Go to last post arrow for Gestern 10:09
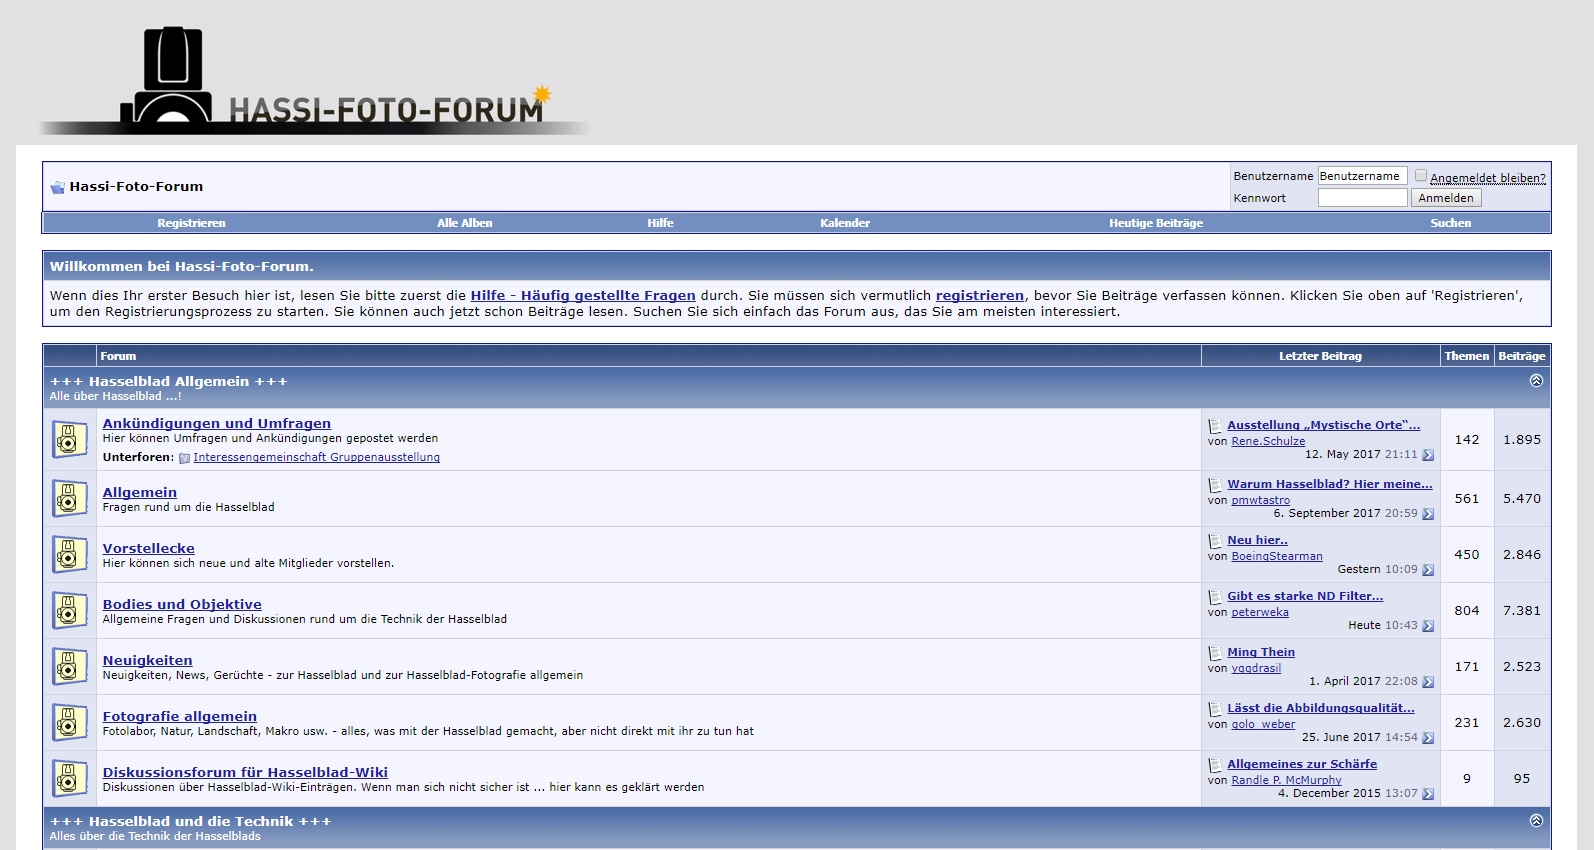1594x850 pixels. tap(1428, 570)
